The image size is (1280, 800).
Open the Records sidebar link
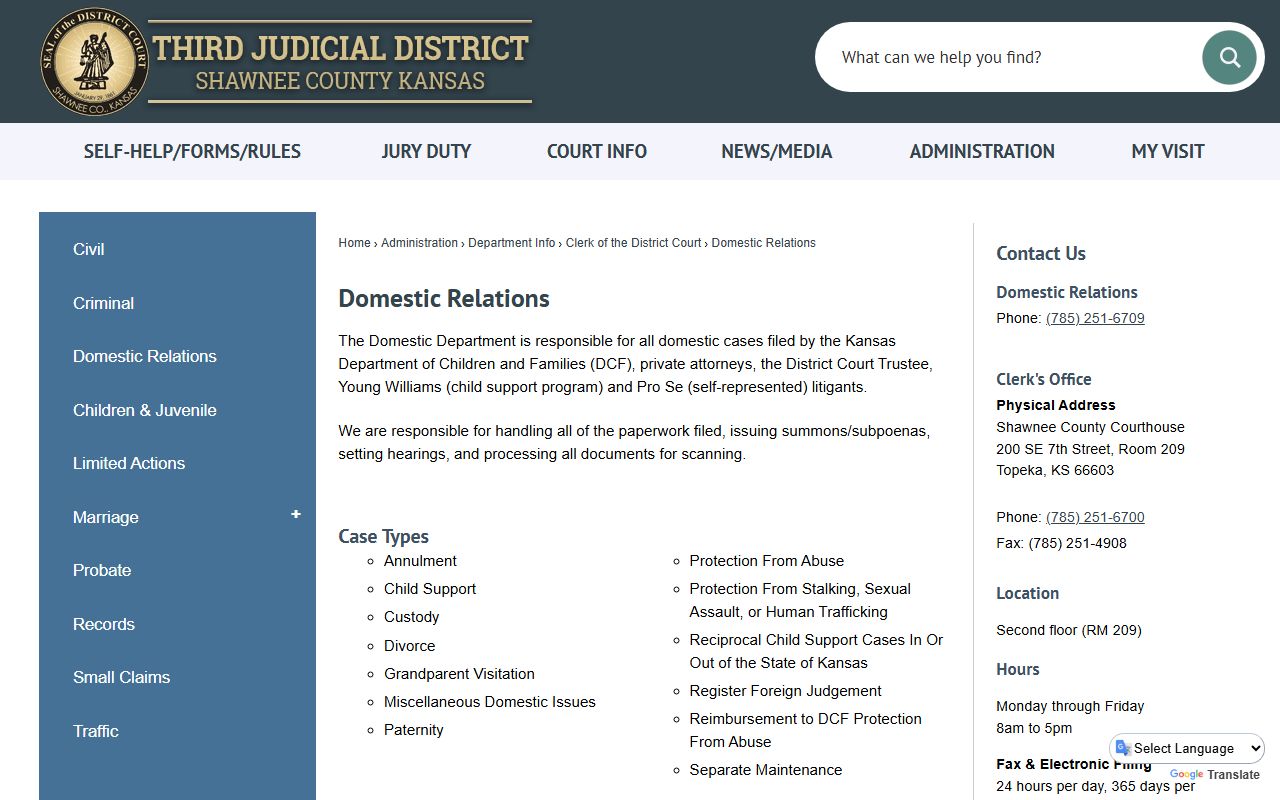[x=104, y=624]
